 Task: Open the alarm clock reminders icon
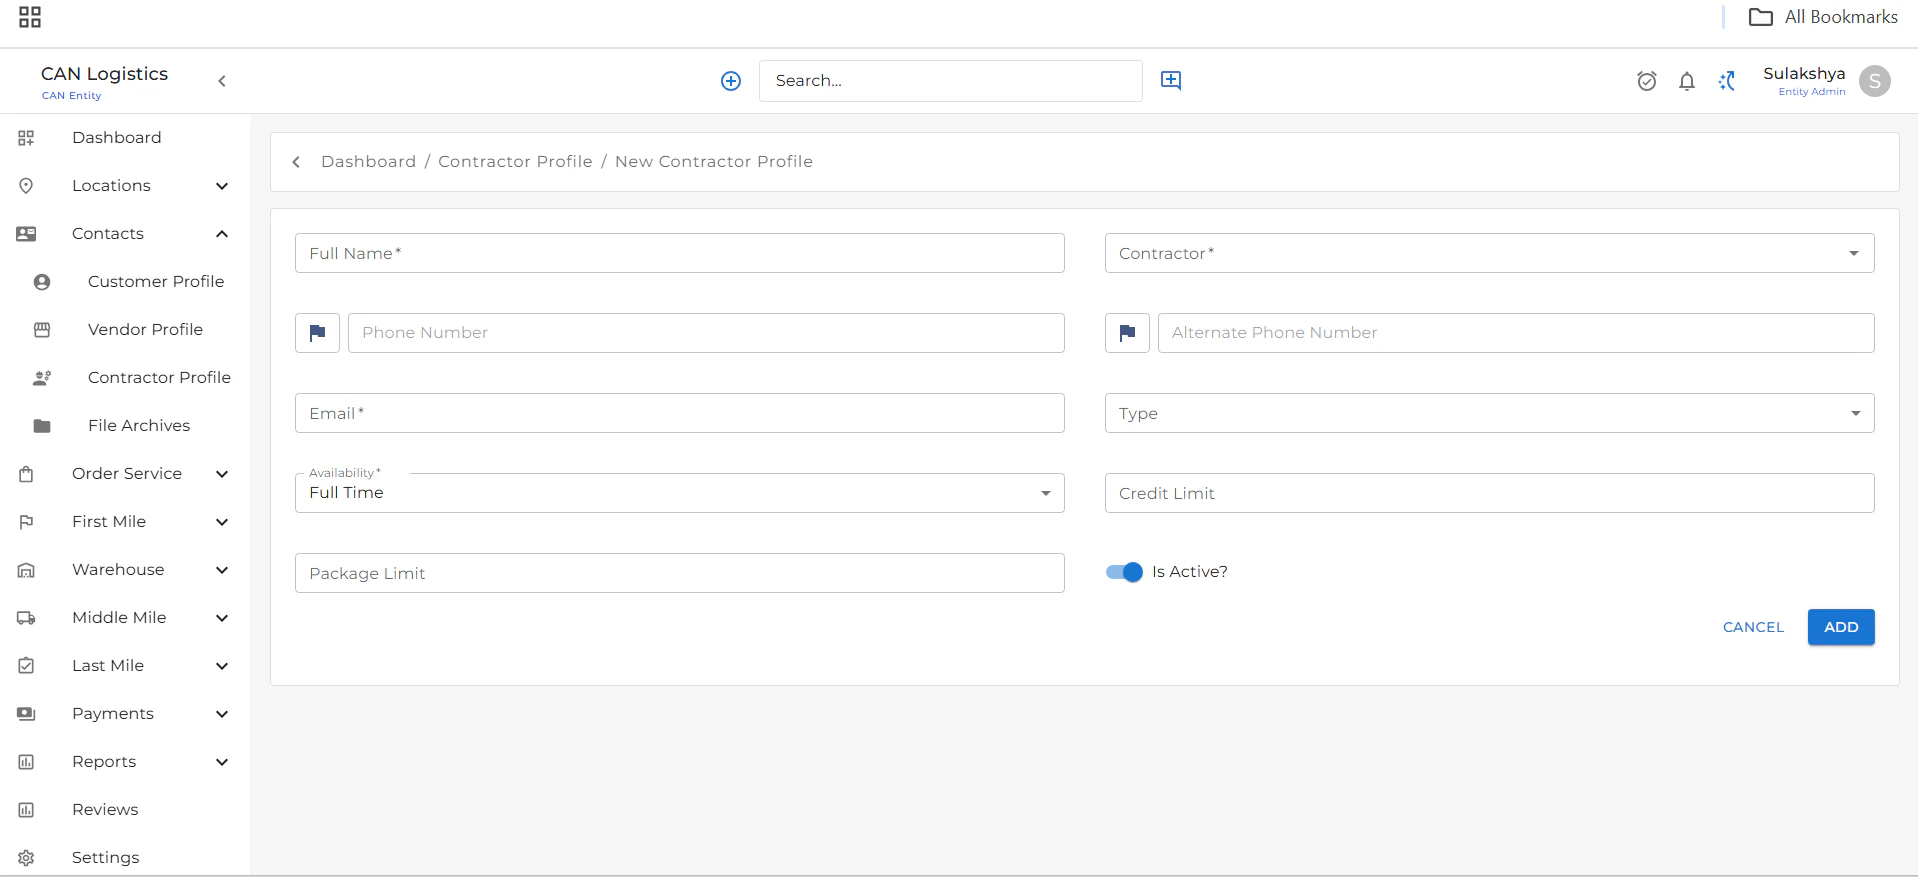coord(1647,81)
